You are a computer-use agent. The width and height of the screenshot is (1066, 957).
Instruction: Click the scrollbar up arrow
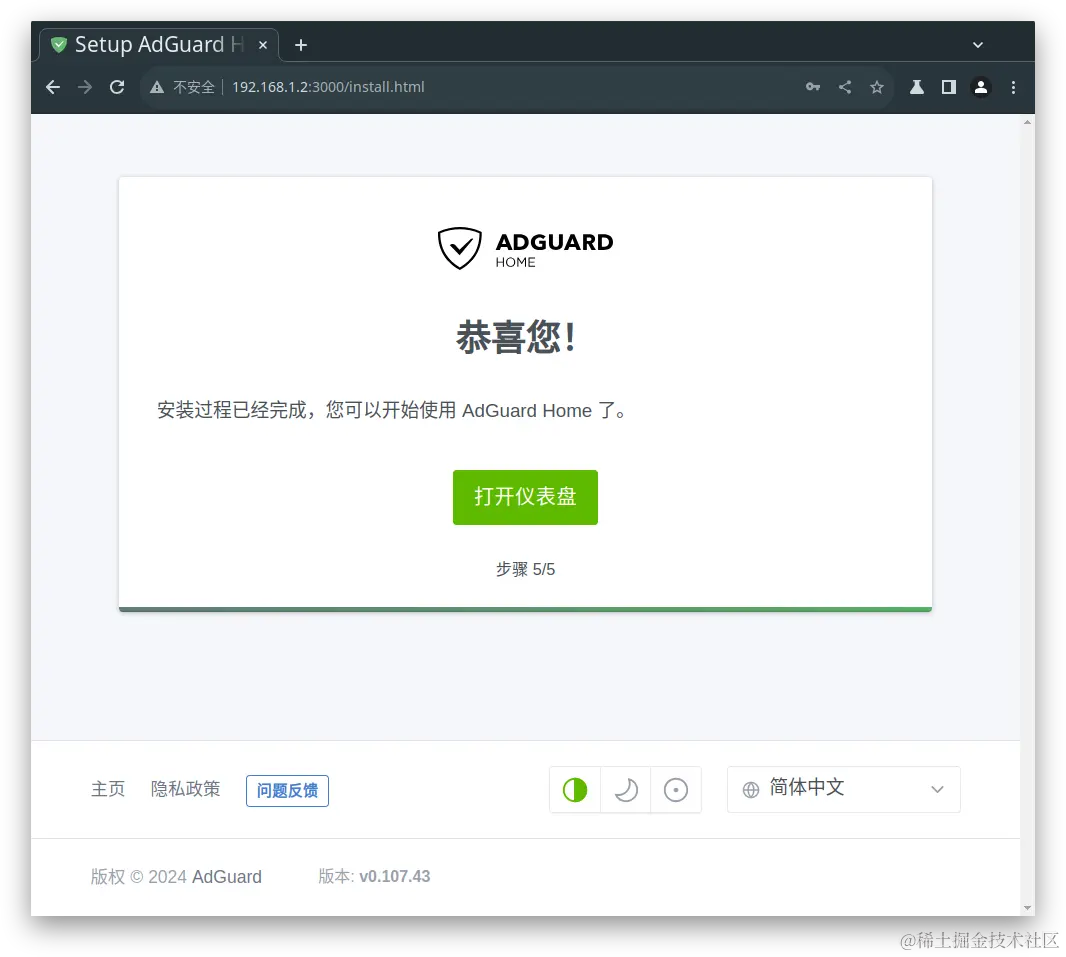(x=1027, y=122)
